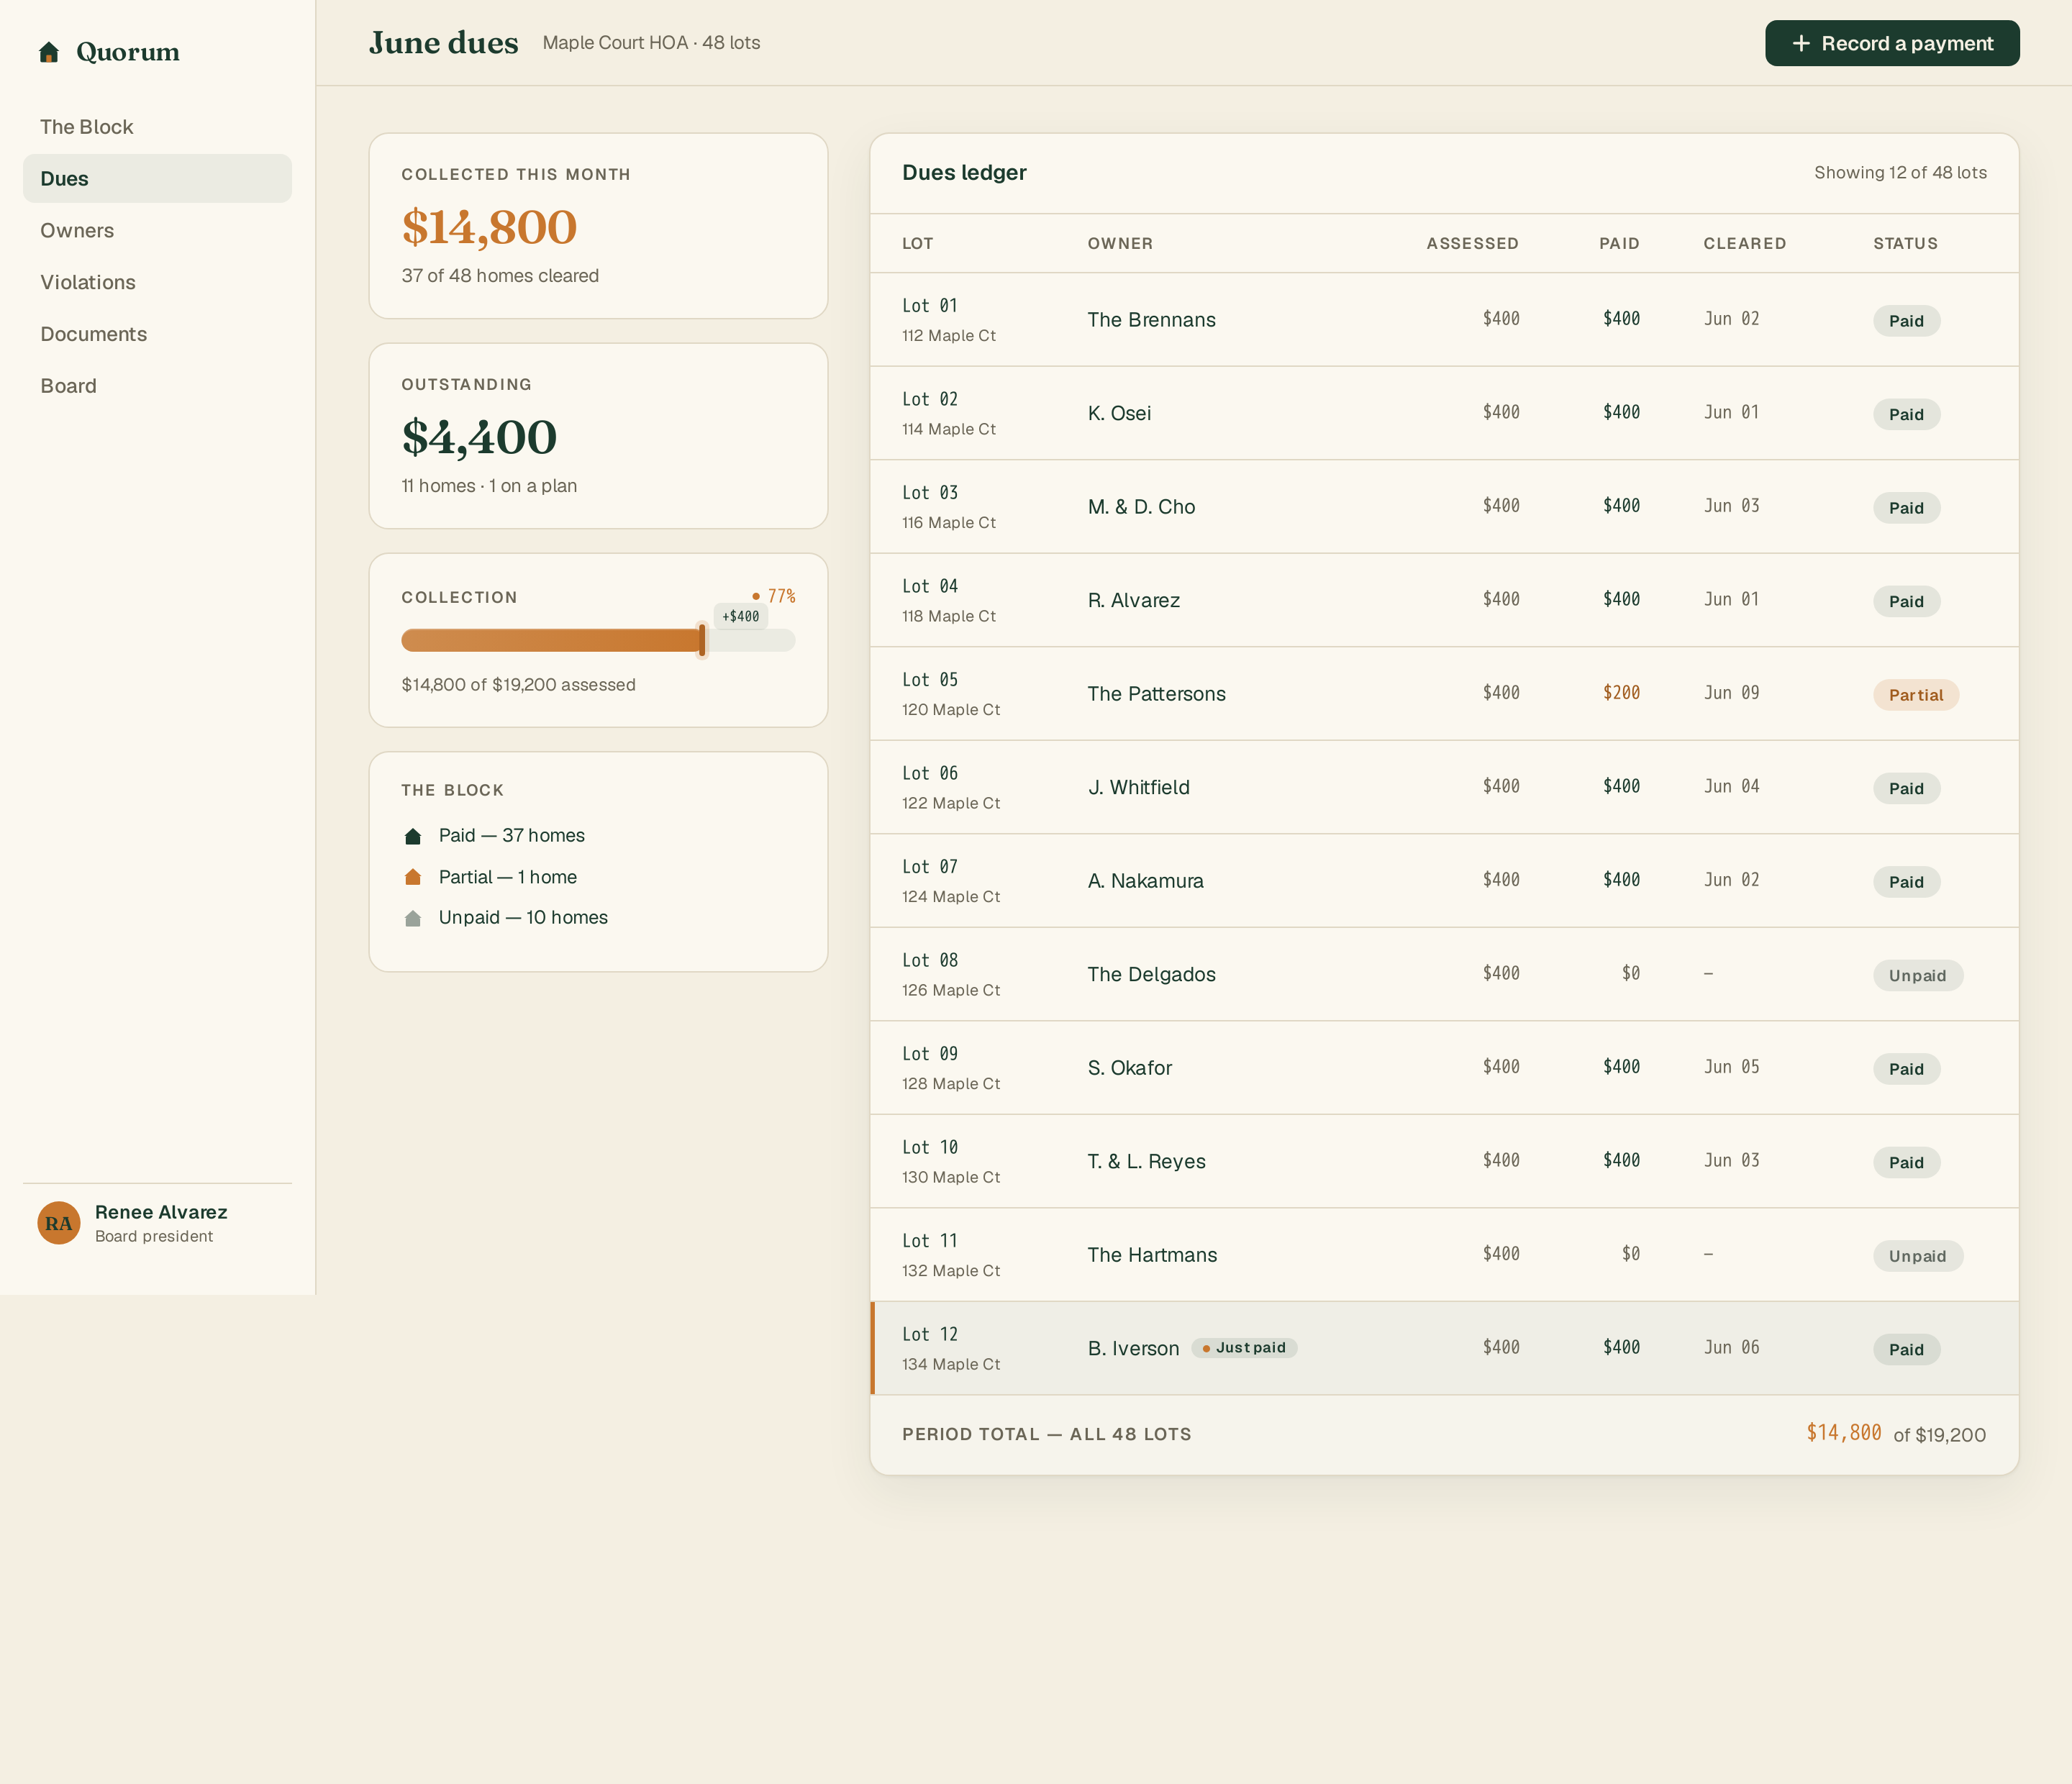Click the Unpaid status pill for Lot 11
The height and width of the screenshot is (1784, 2072).
pyautogui.click(x=1917, y=1256)
